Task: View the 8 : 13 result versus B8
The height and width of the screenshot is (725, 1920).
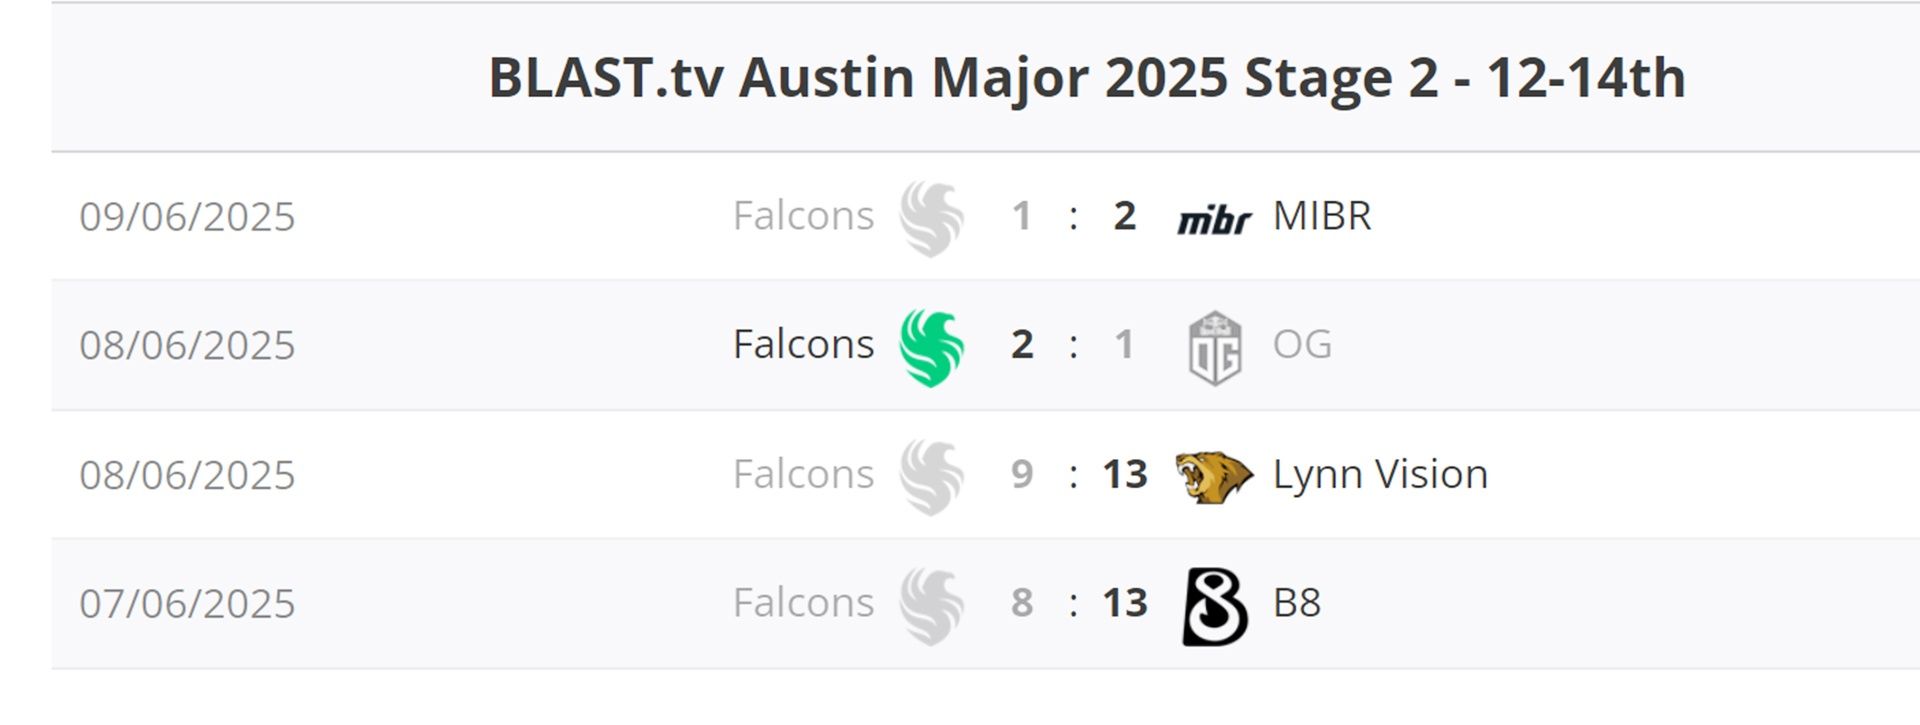Action: click(1078, 603)
